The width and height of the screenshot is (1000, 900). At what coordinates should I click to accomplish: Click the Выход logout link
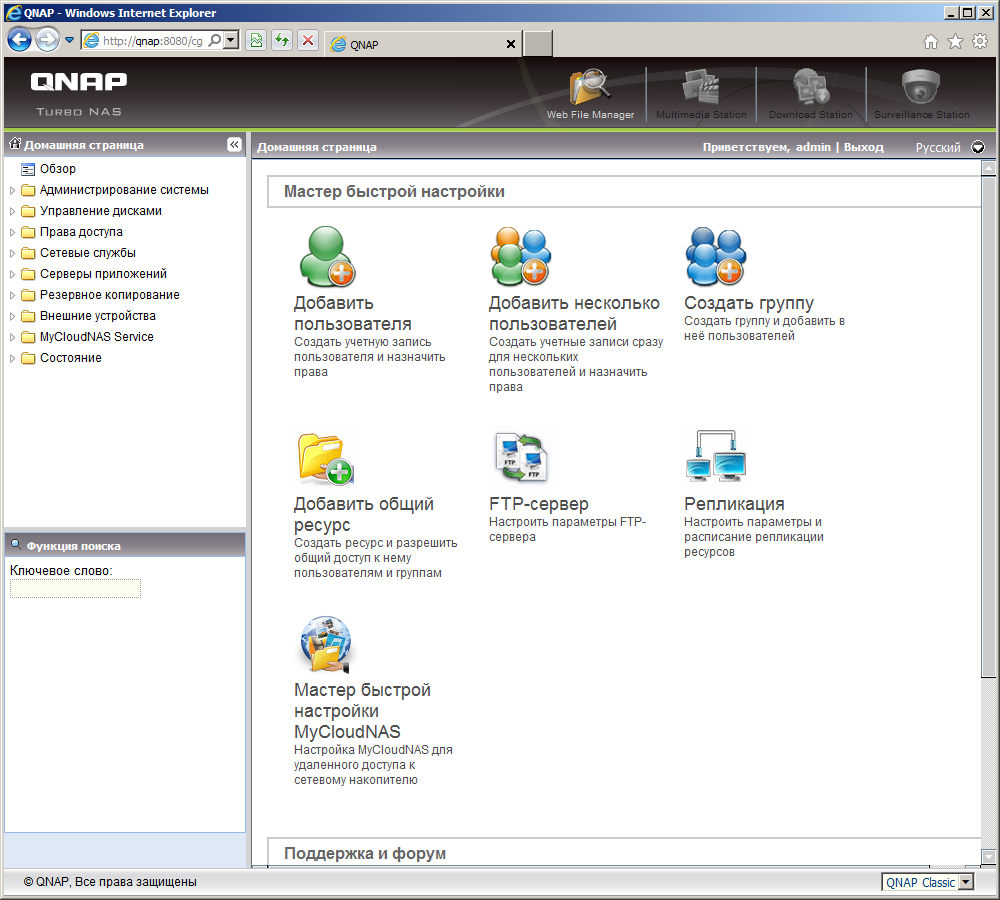pyautogui.click(x=864, y=147)
